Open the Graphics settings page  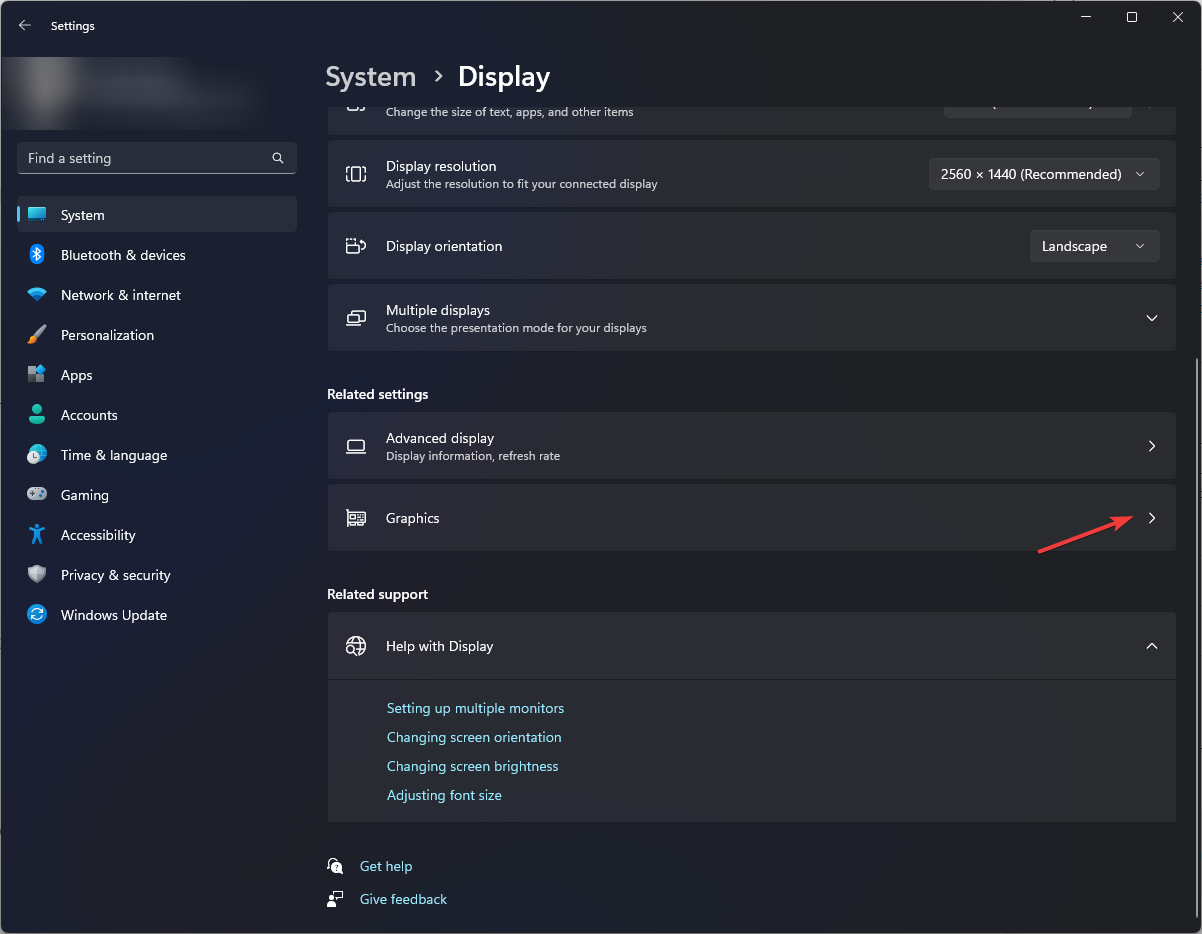[x=751, y=518]
